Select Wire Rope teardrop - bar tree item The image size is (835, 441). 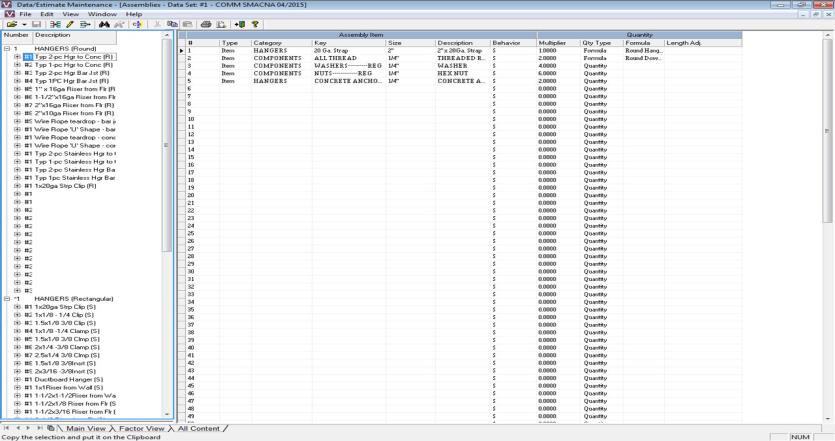[75, 121]
